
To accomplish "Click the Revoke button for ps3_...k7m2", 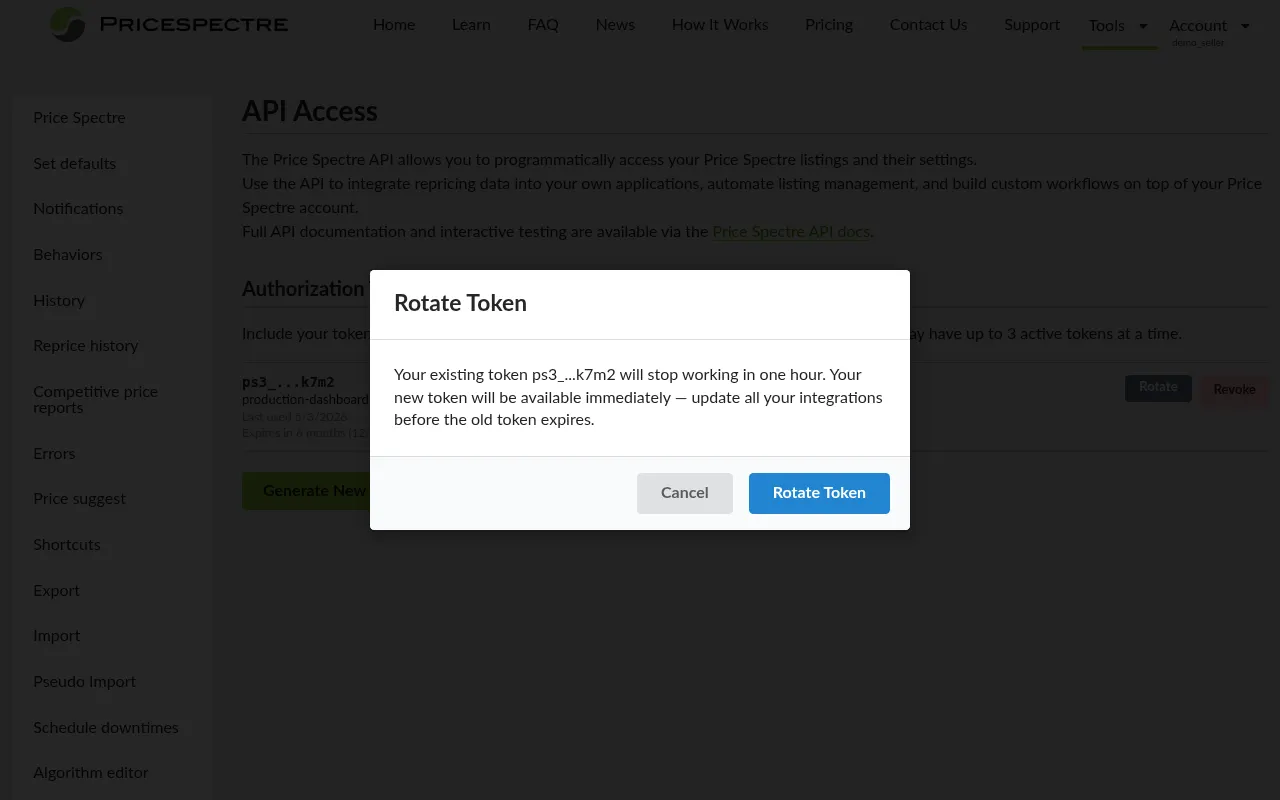I will 1234,390.
